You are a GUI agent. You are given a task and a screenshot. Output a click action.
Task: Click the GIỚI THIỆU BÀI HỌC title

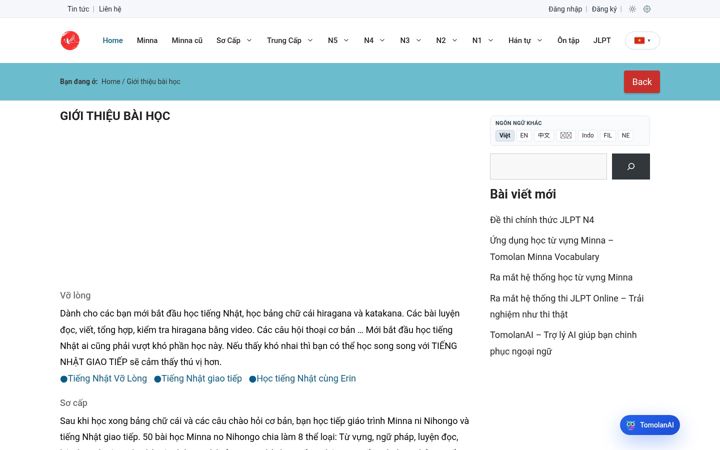click(115, 116)
